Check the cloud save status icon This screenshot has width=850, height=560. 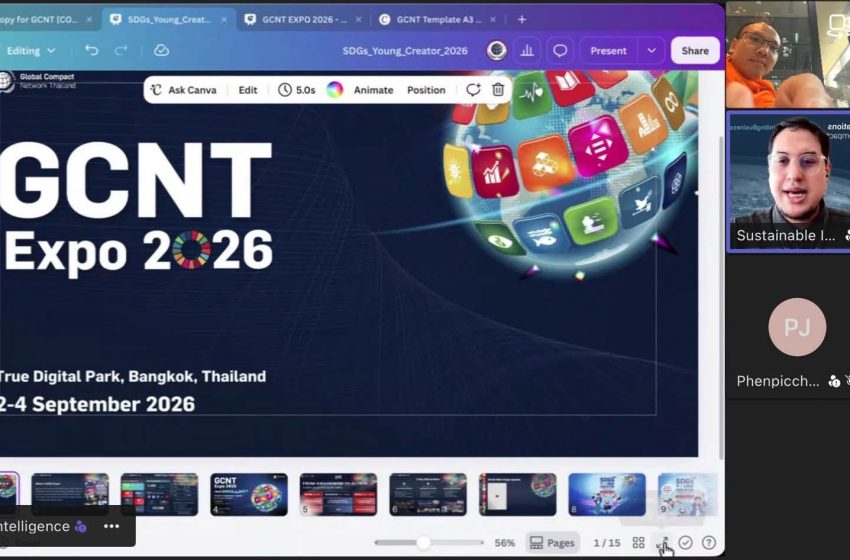click(x=161, y=50)
